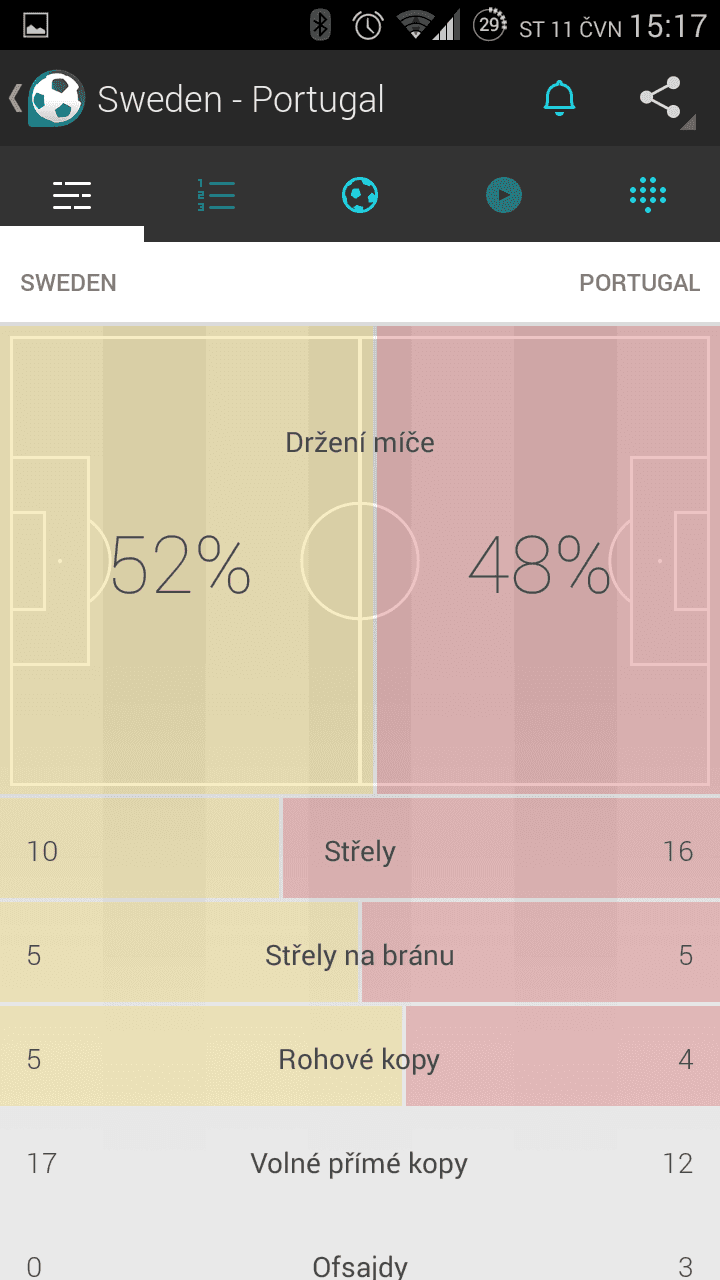Open the share menu
This screenshot has width=720, height=1280.
661,98
